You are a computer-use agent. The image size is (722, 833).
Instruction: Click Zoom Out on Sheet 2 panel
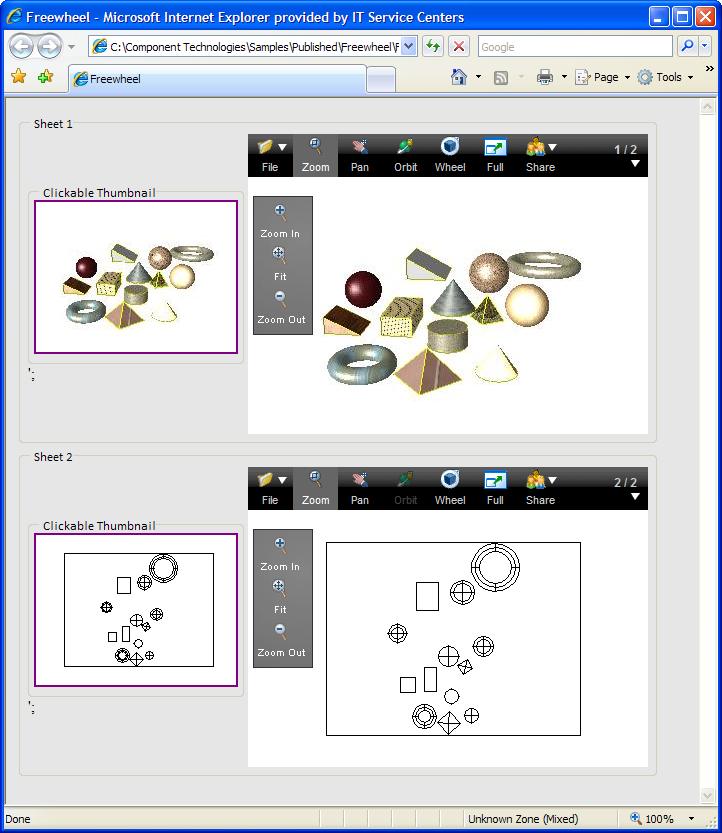pyautogui.click(x=281, y=640)
